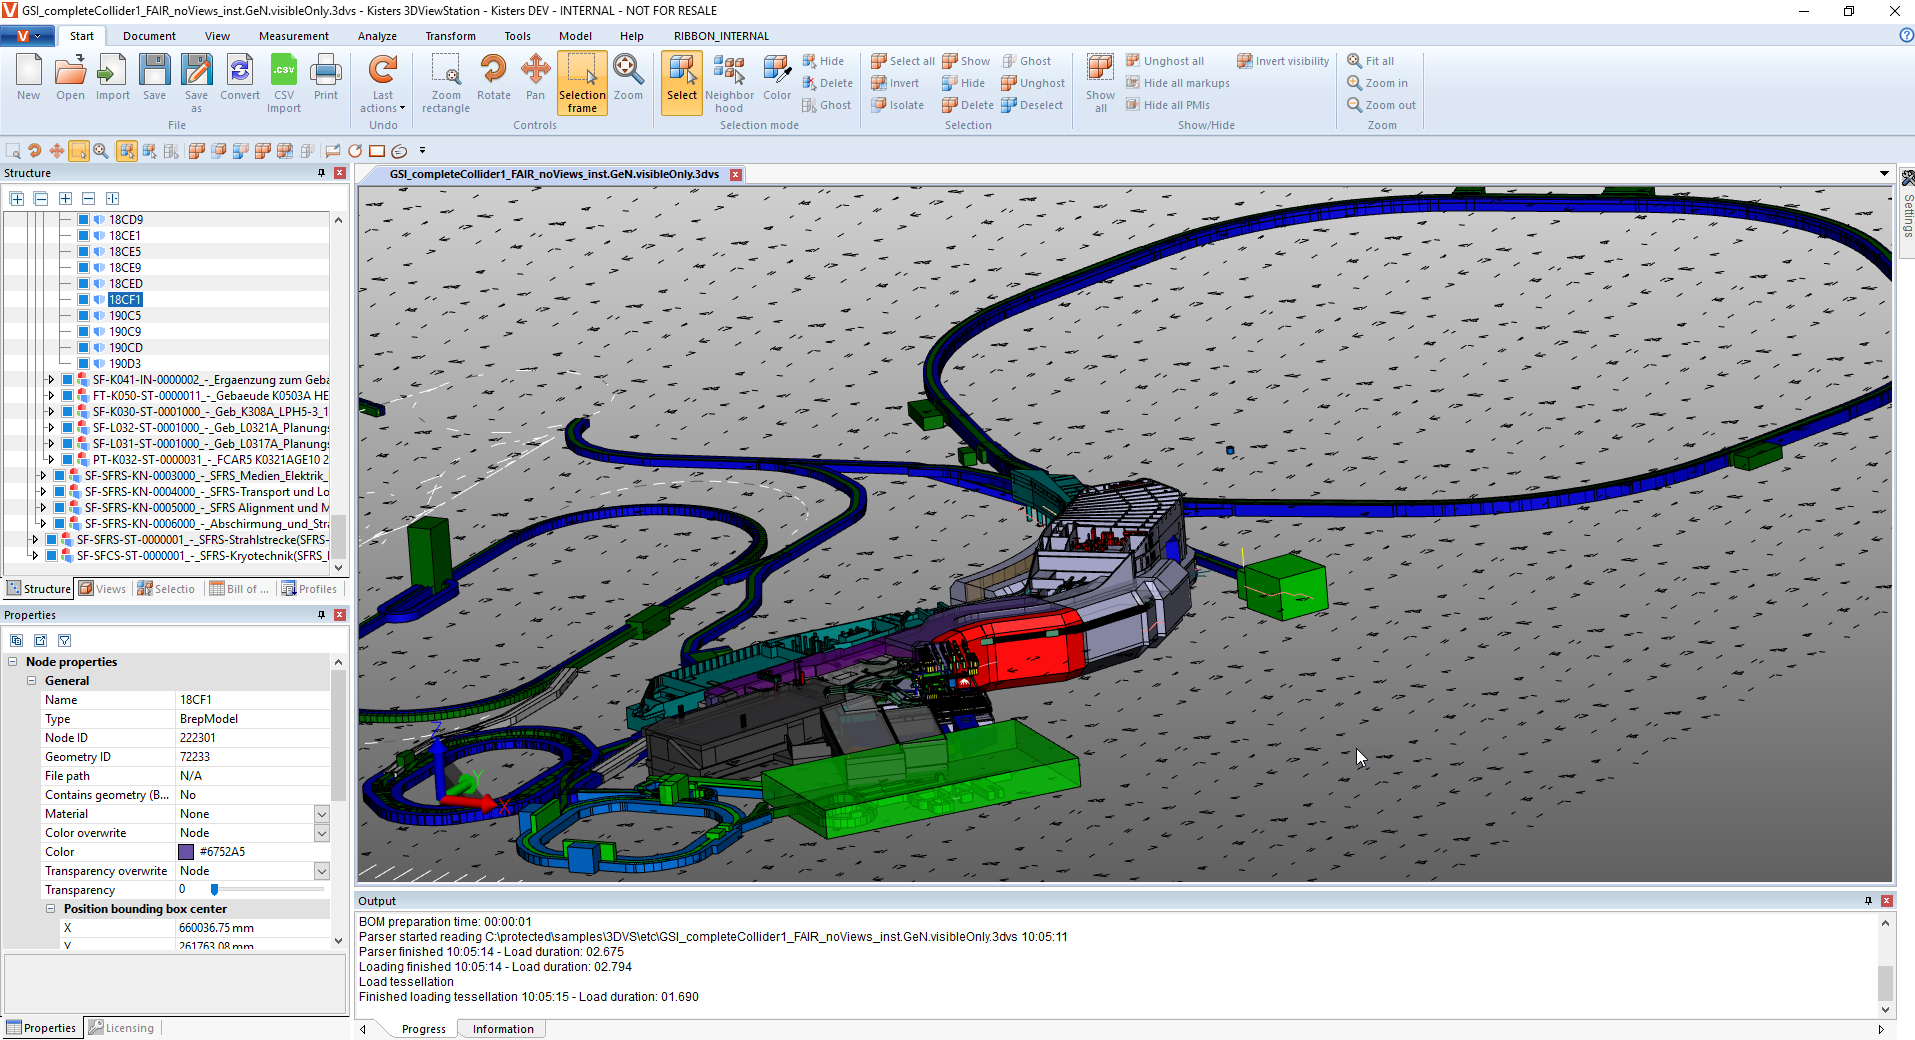Expand the SF-K041-IN-0000002 tree node
Screen dimensions: 1915x1040
pyautogui.click(x=51, y=380)
